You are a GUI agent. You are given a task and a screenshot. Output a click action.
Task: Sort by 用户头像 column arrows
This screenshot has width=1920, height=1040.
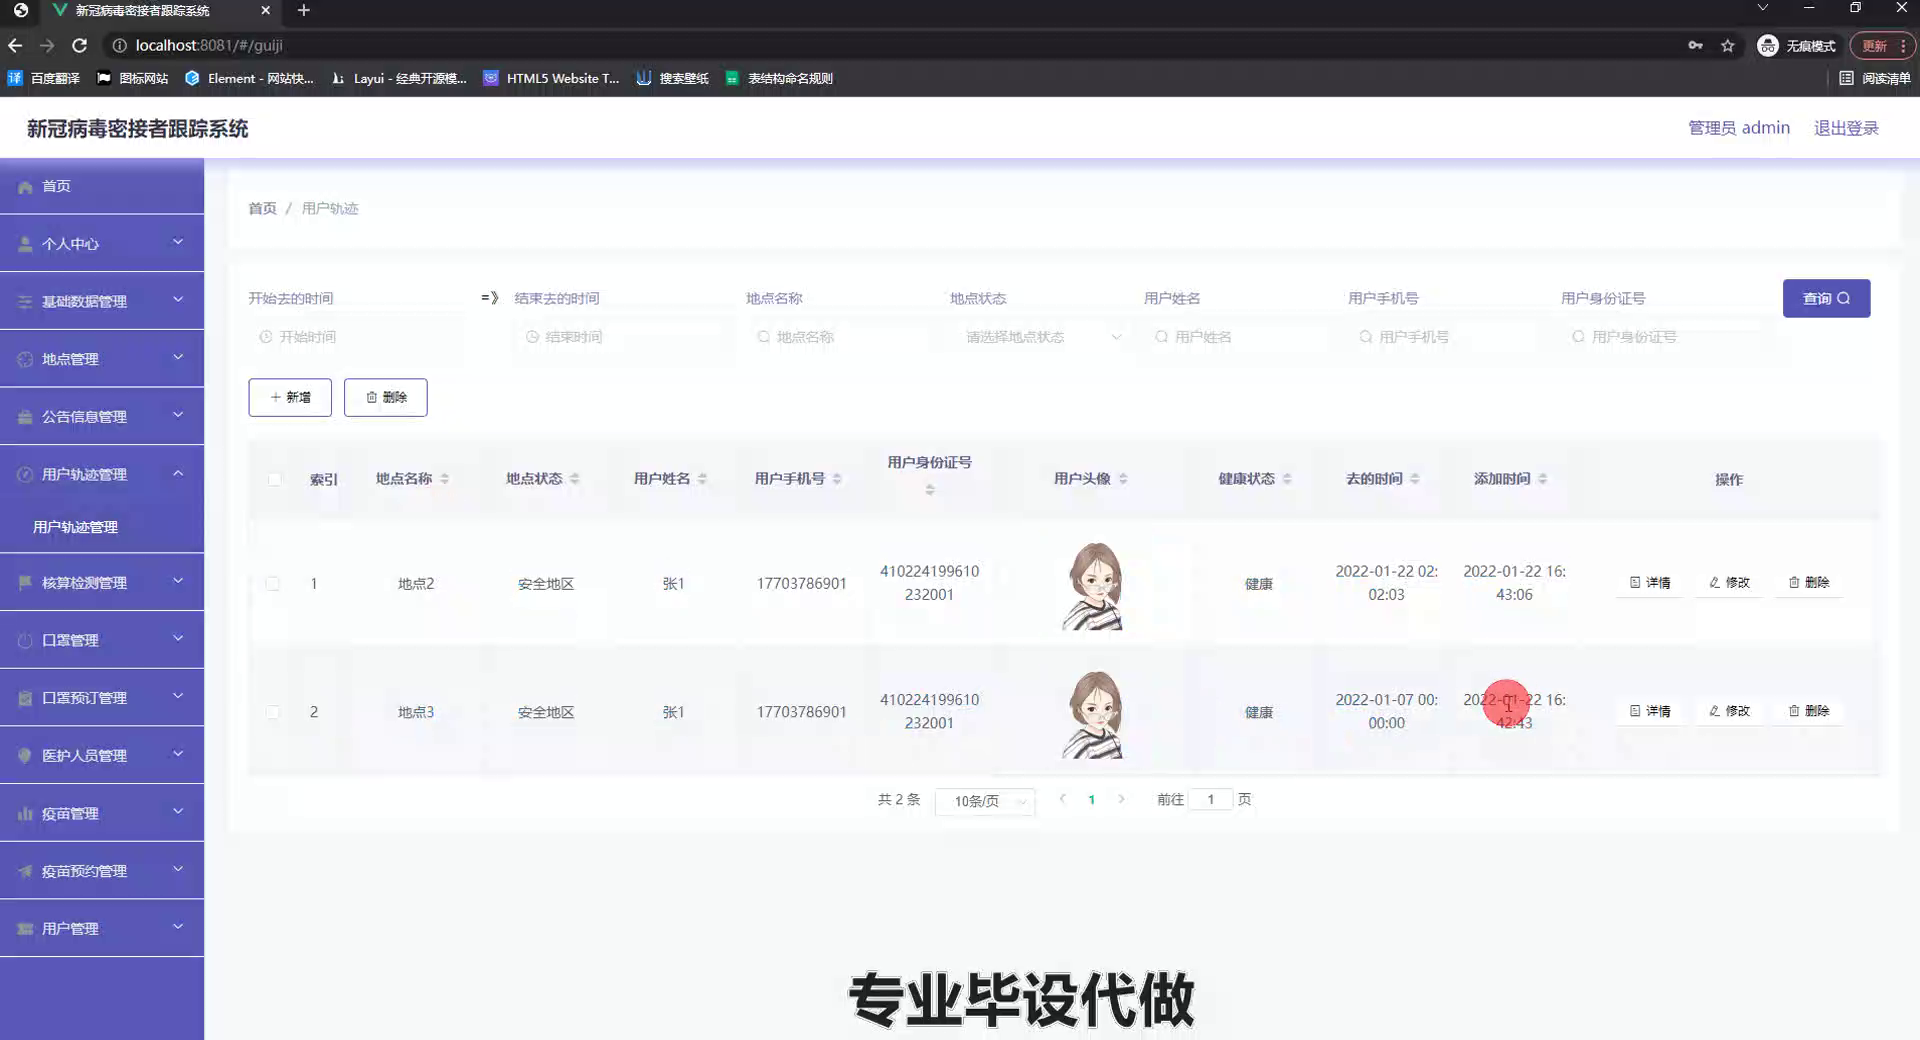coord(1124,479)
